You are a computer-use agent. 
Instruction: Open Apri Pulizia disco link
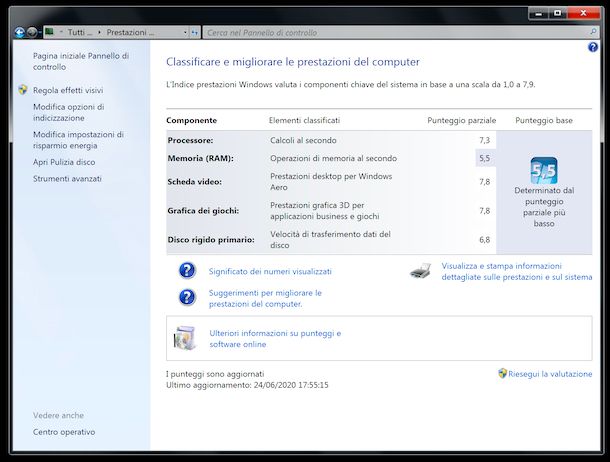64,162
